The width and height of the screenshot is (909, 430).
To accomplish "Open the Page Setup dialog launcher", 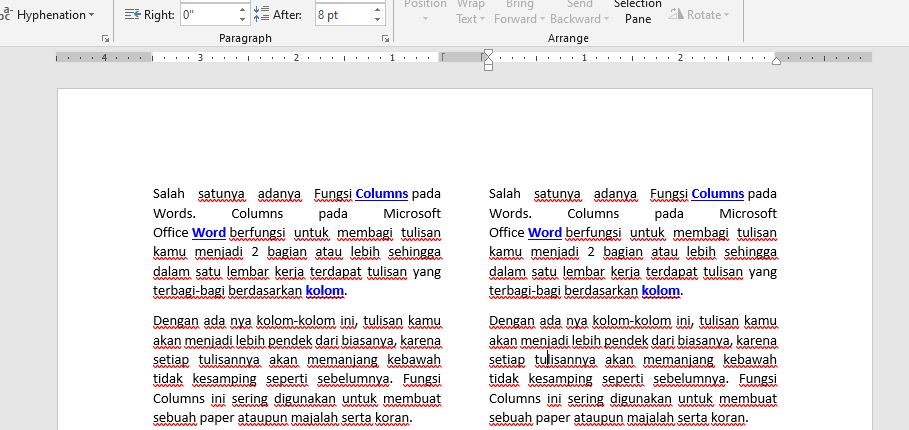I will (105, 38).
